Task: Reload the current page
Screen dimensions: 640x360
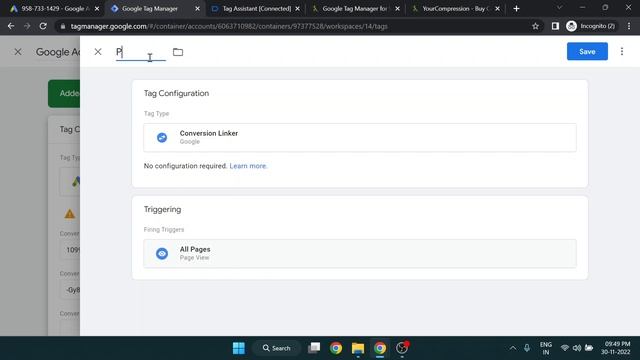Action: (x=43, y=26)
